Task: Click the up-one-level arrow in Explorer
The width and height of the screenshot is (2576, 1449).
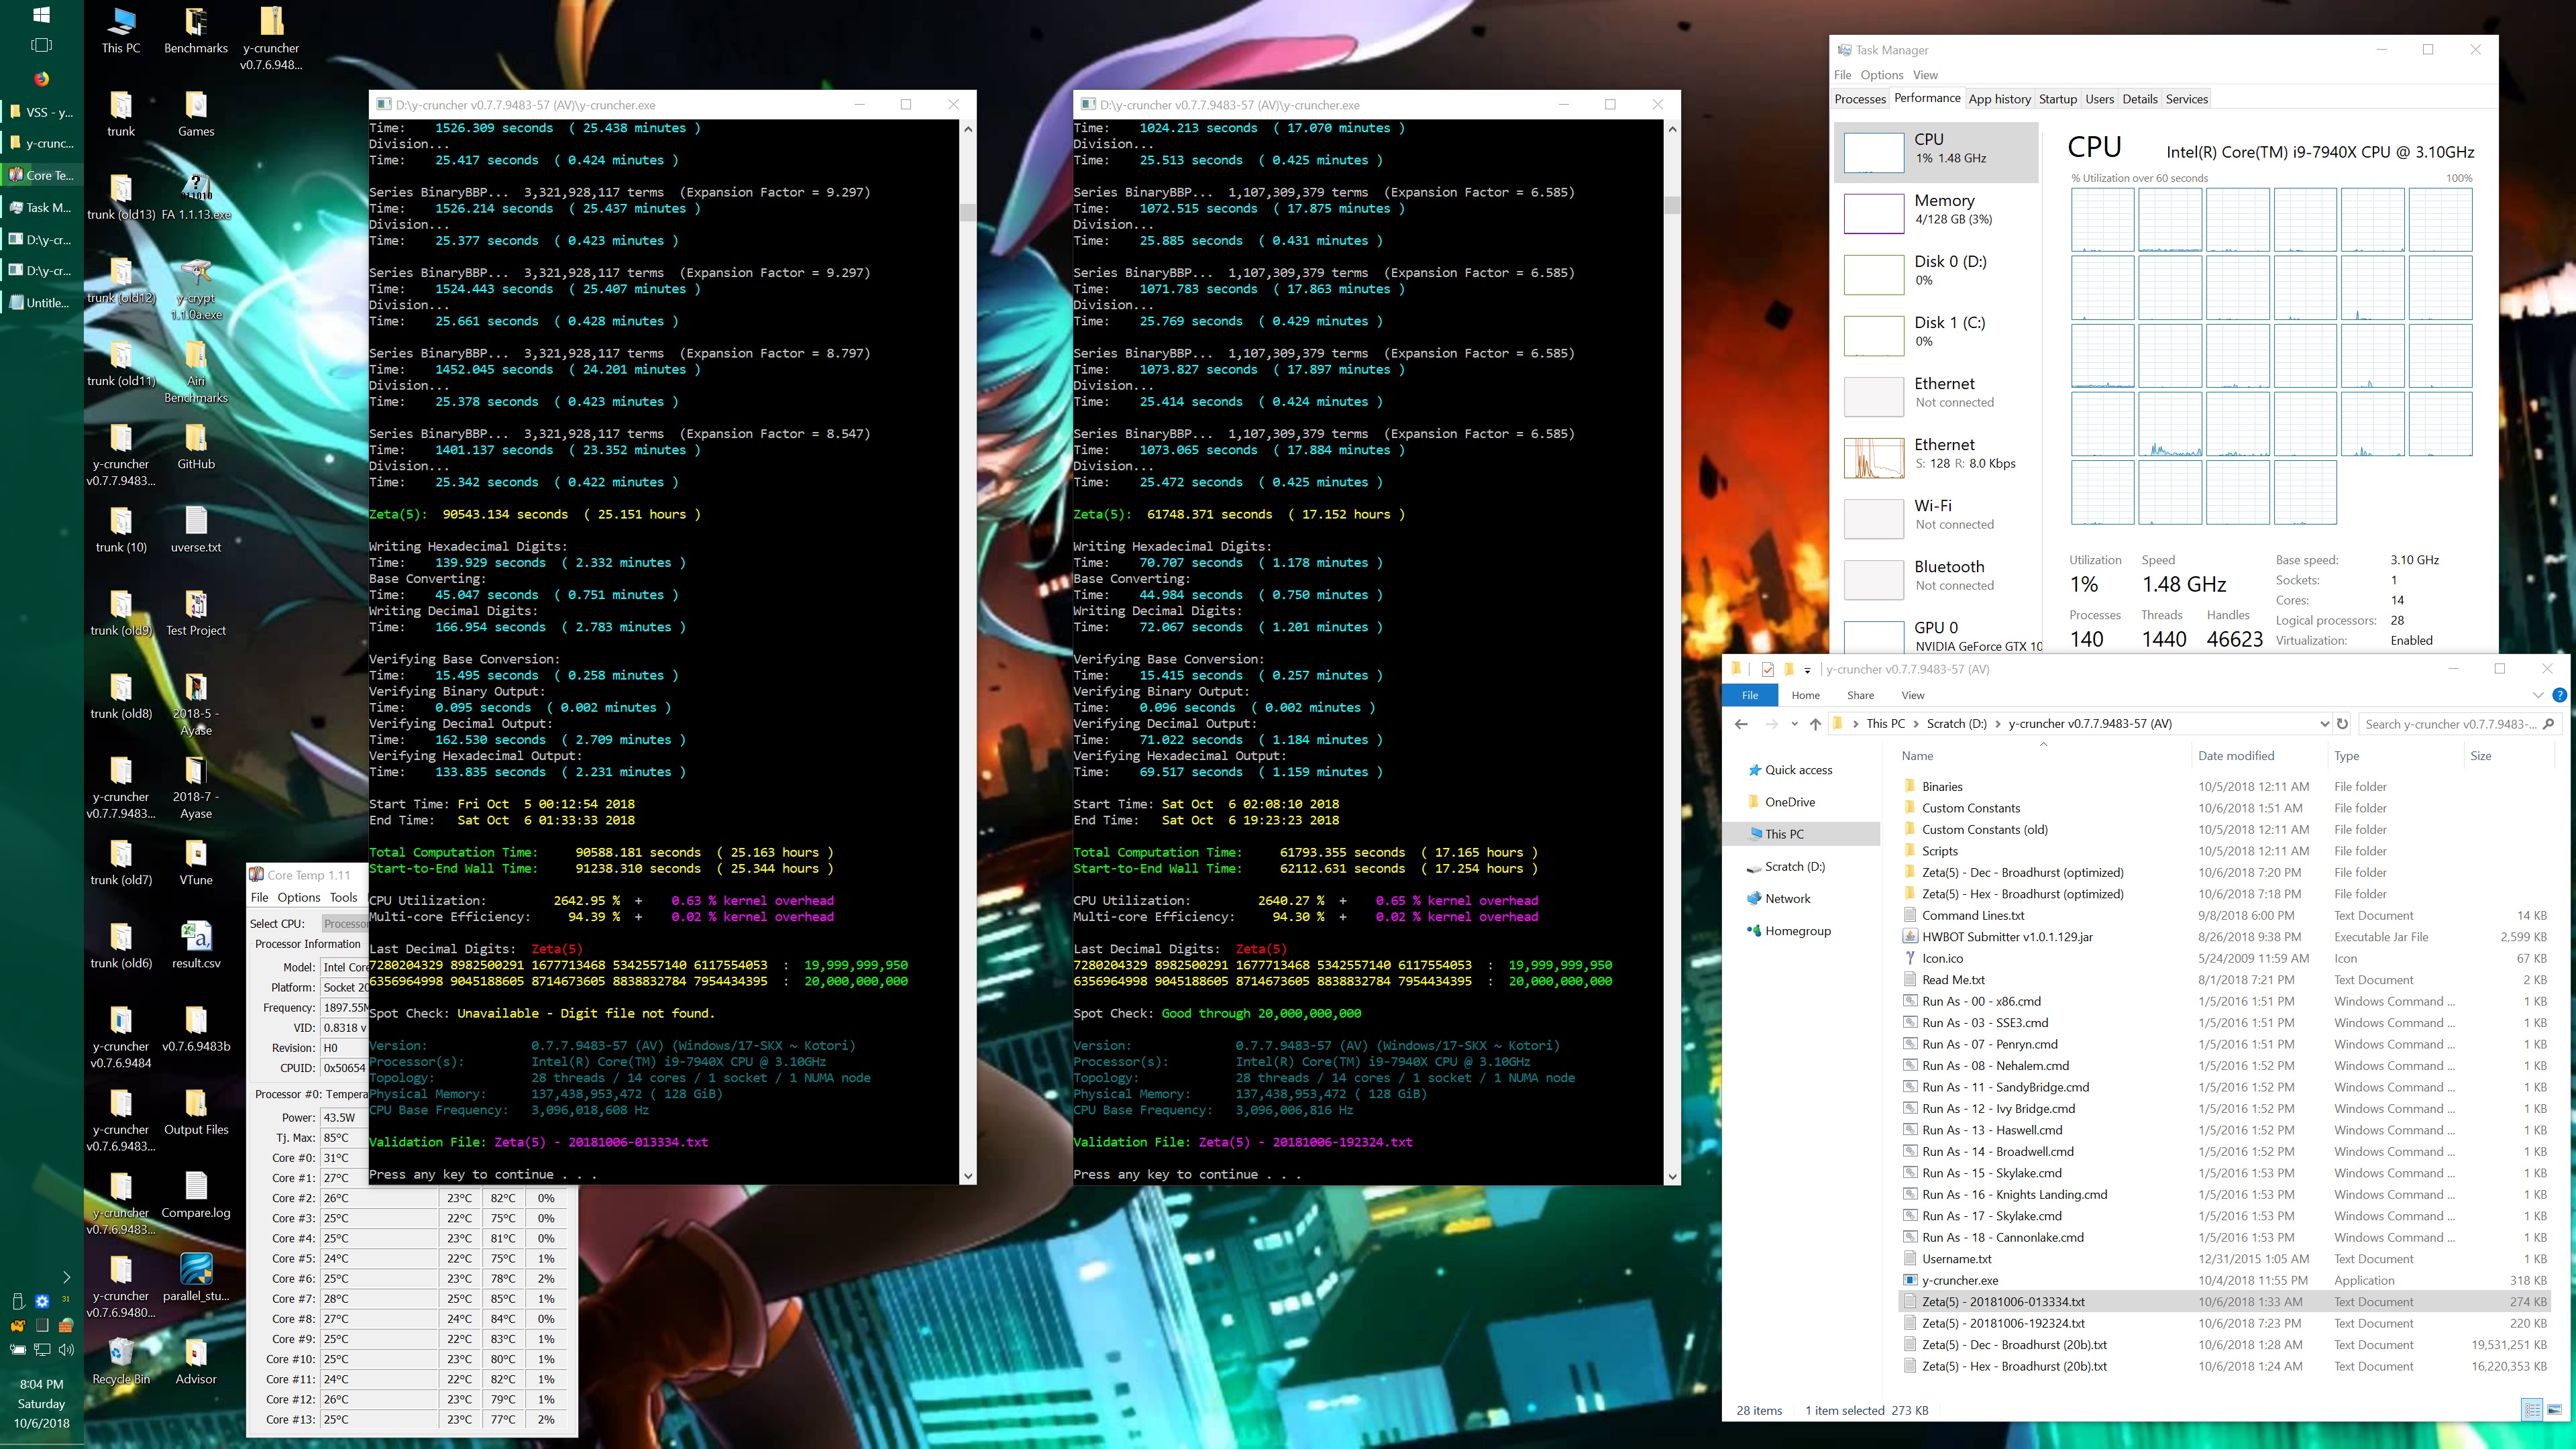Action: [1815, 724]
